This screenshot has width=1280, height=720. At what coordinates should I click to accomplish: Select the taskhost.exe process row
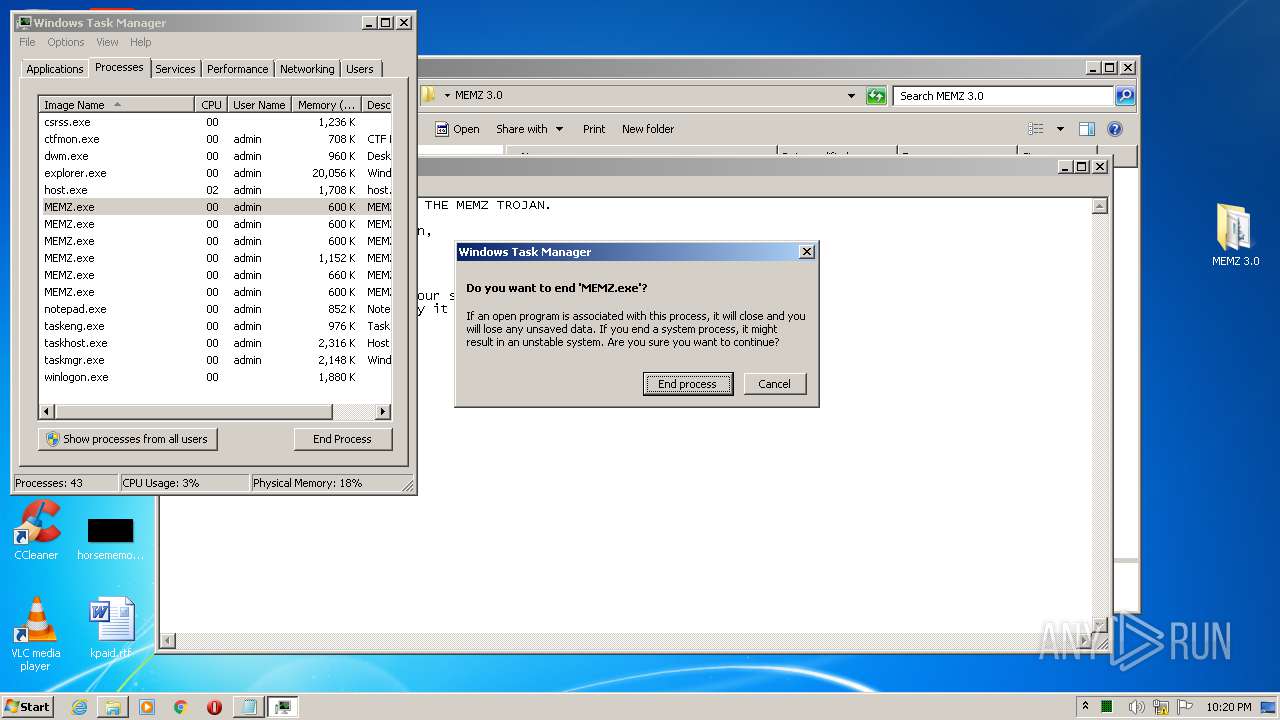(215, 343)
